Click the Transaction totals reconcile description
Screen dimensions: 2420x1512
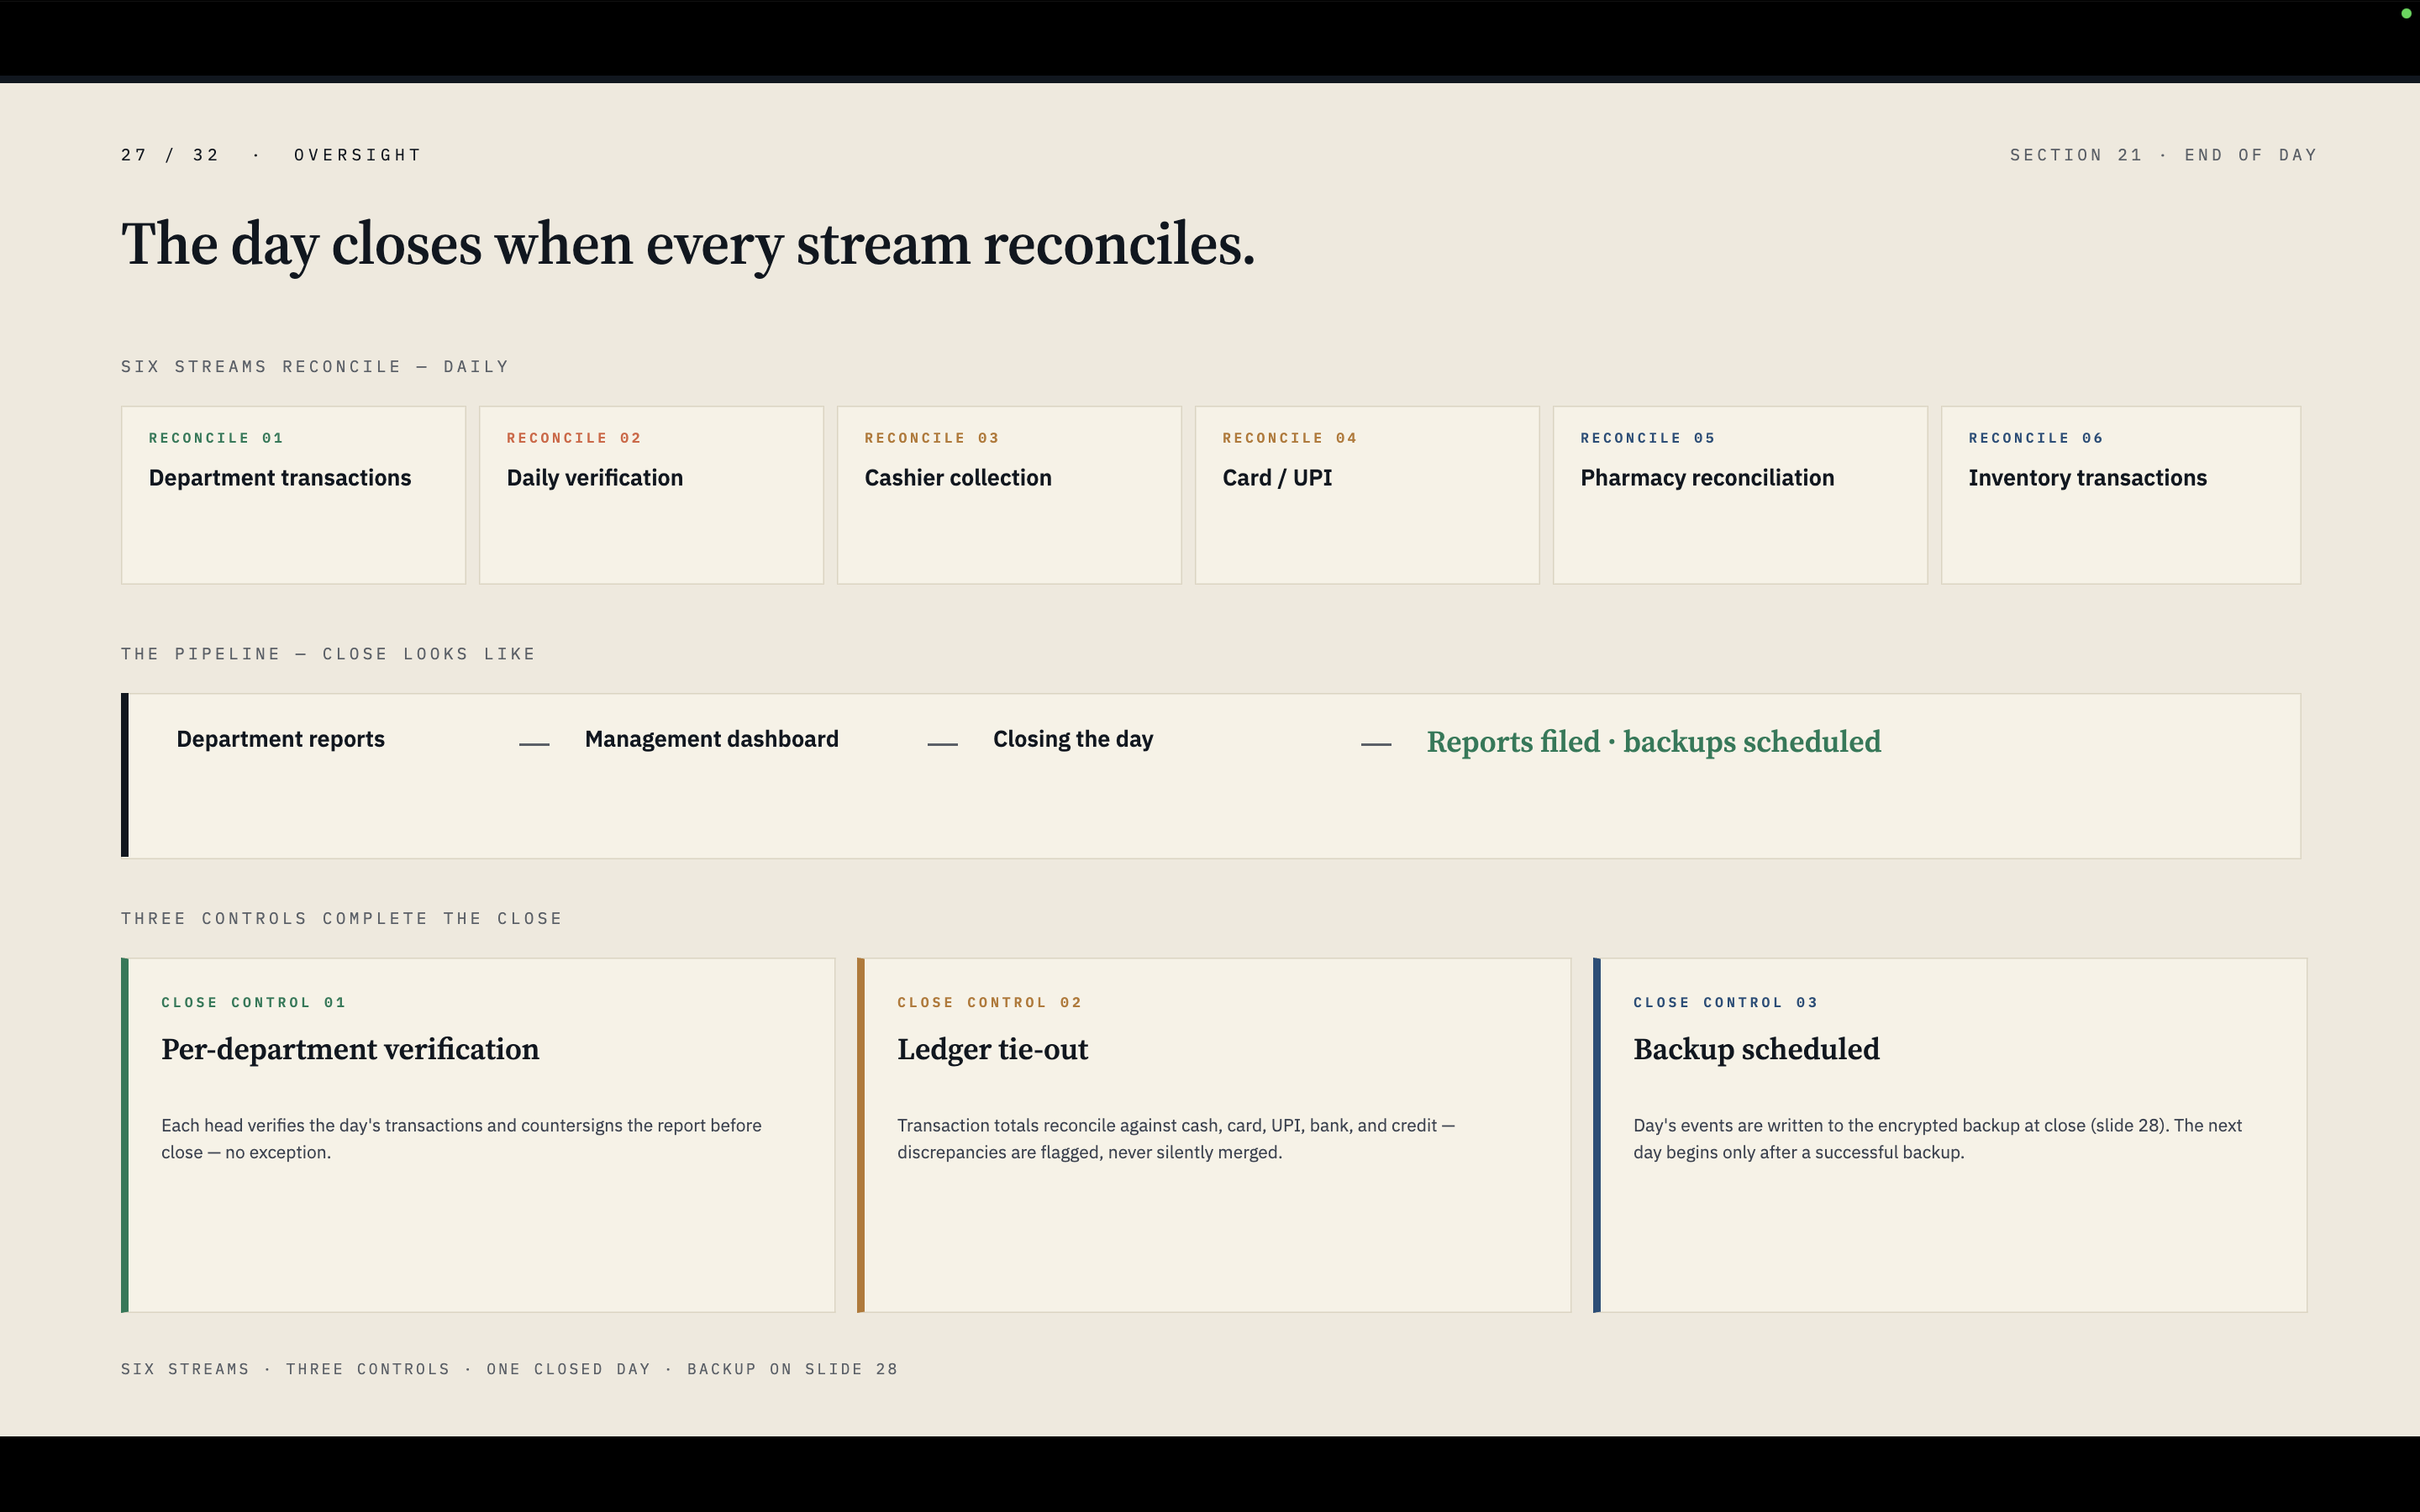point(1176,1139)
